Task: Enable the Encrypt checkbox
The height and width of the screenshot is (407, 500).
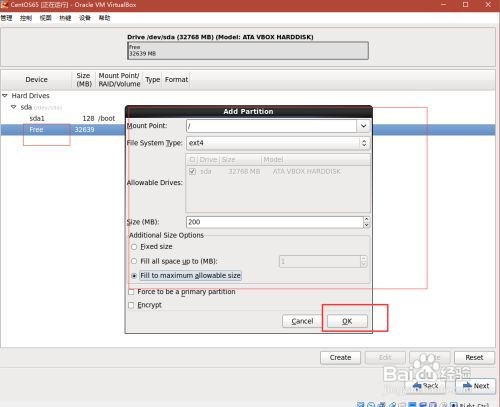Action: point(131,305)
